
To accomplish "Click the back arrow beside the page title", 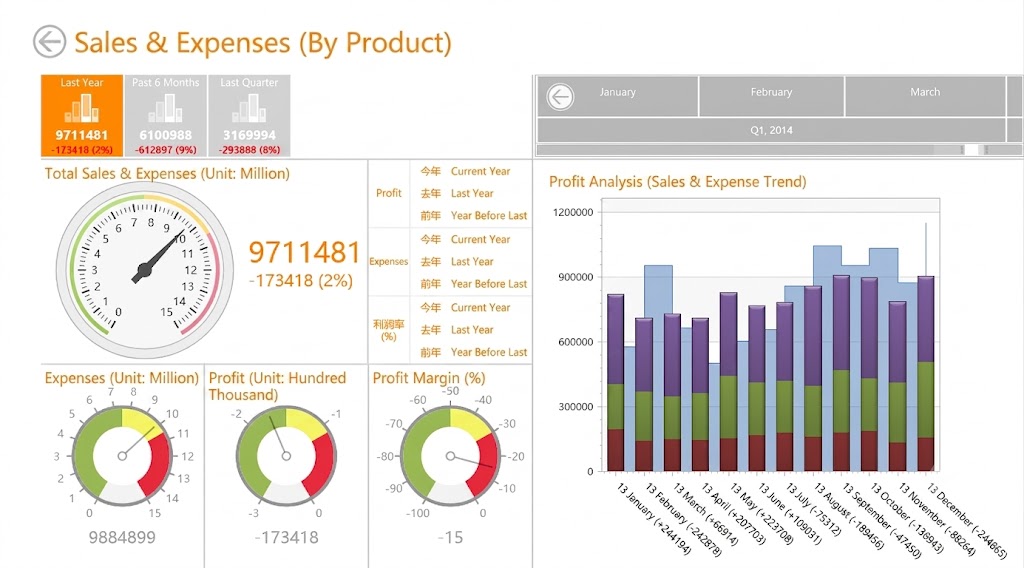I will (x=50, y=42).
